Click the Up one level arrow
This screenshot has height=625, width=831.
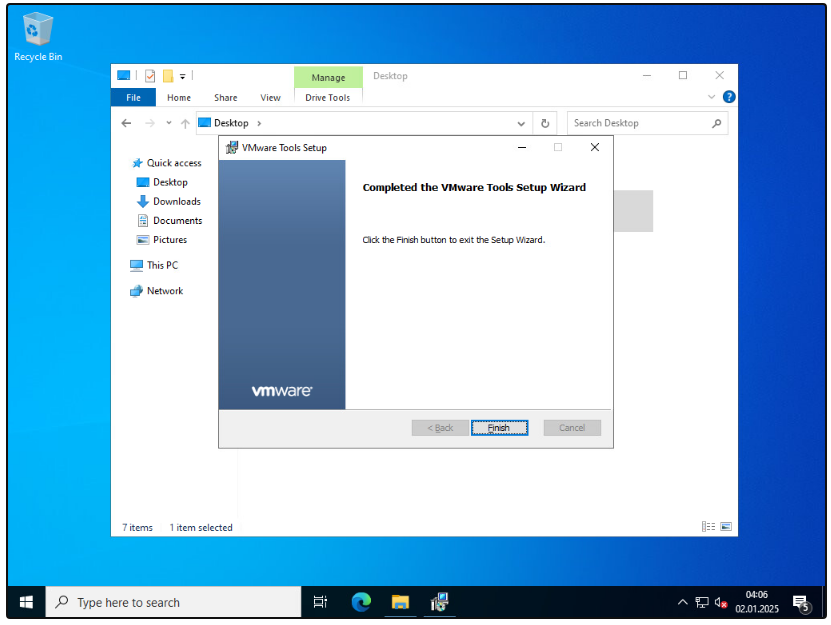coord(185,124)
